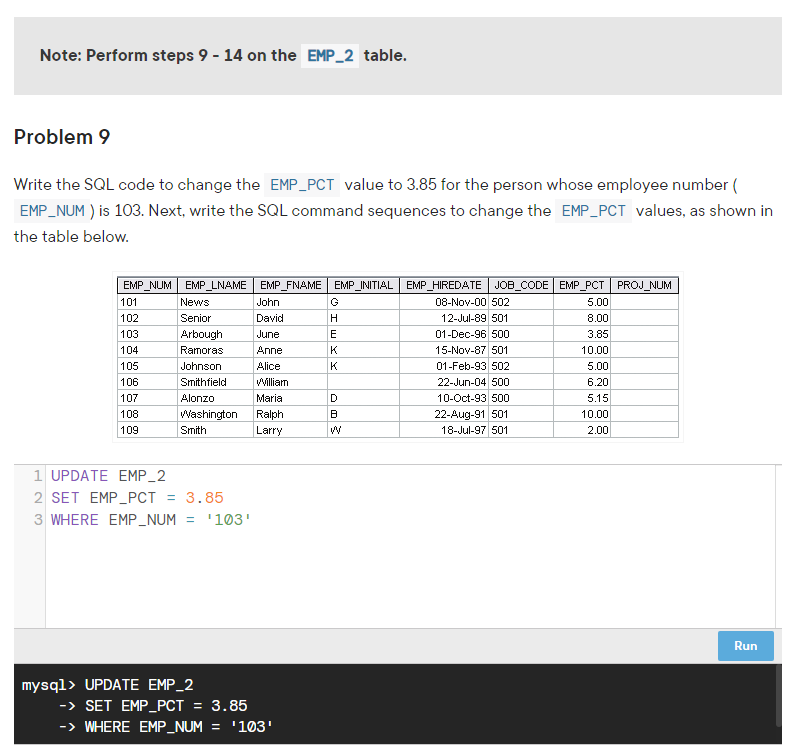
Task: Click the Arbough row in the table
Action: [x=398, y=334]
